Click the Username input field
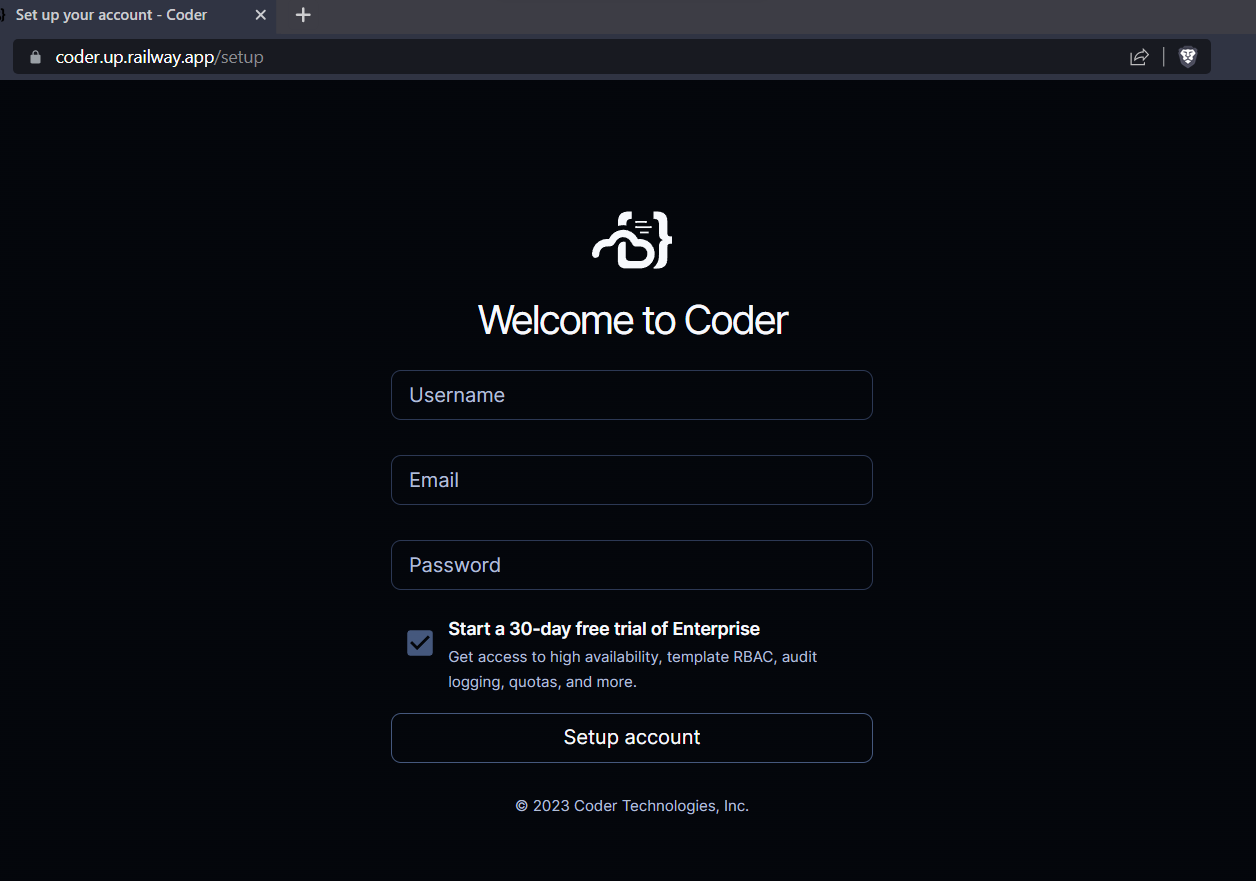Viewport: 1256px width, 881px height. click(x=631, y=395)
